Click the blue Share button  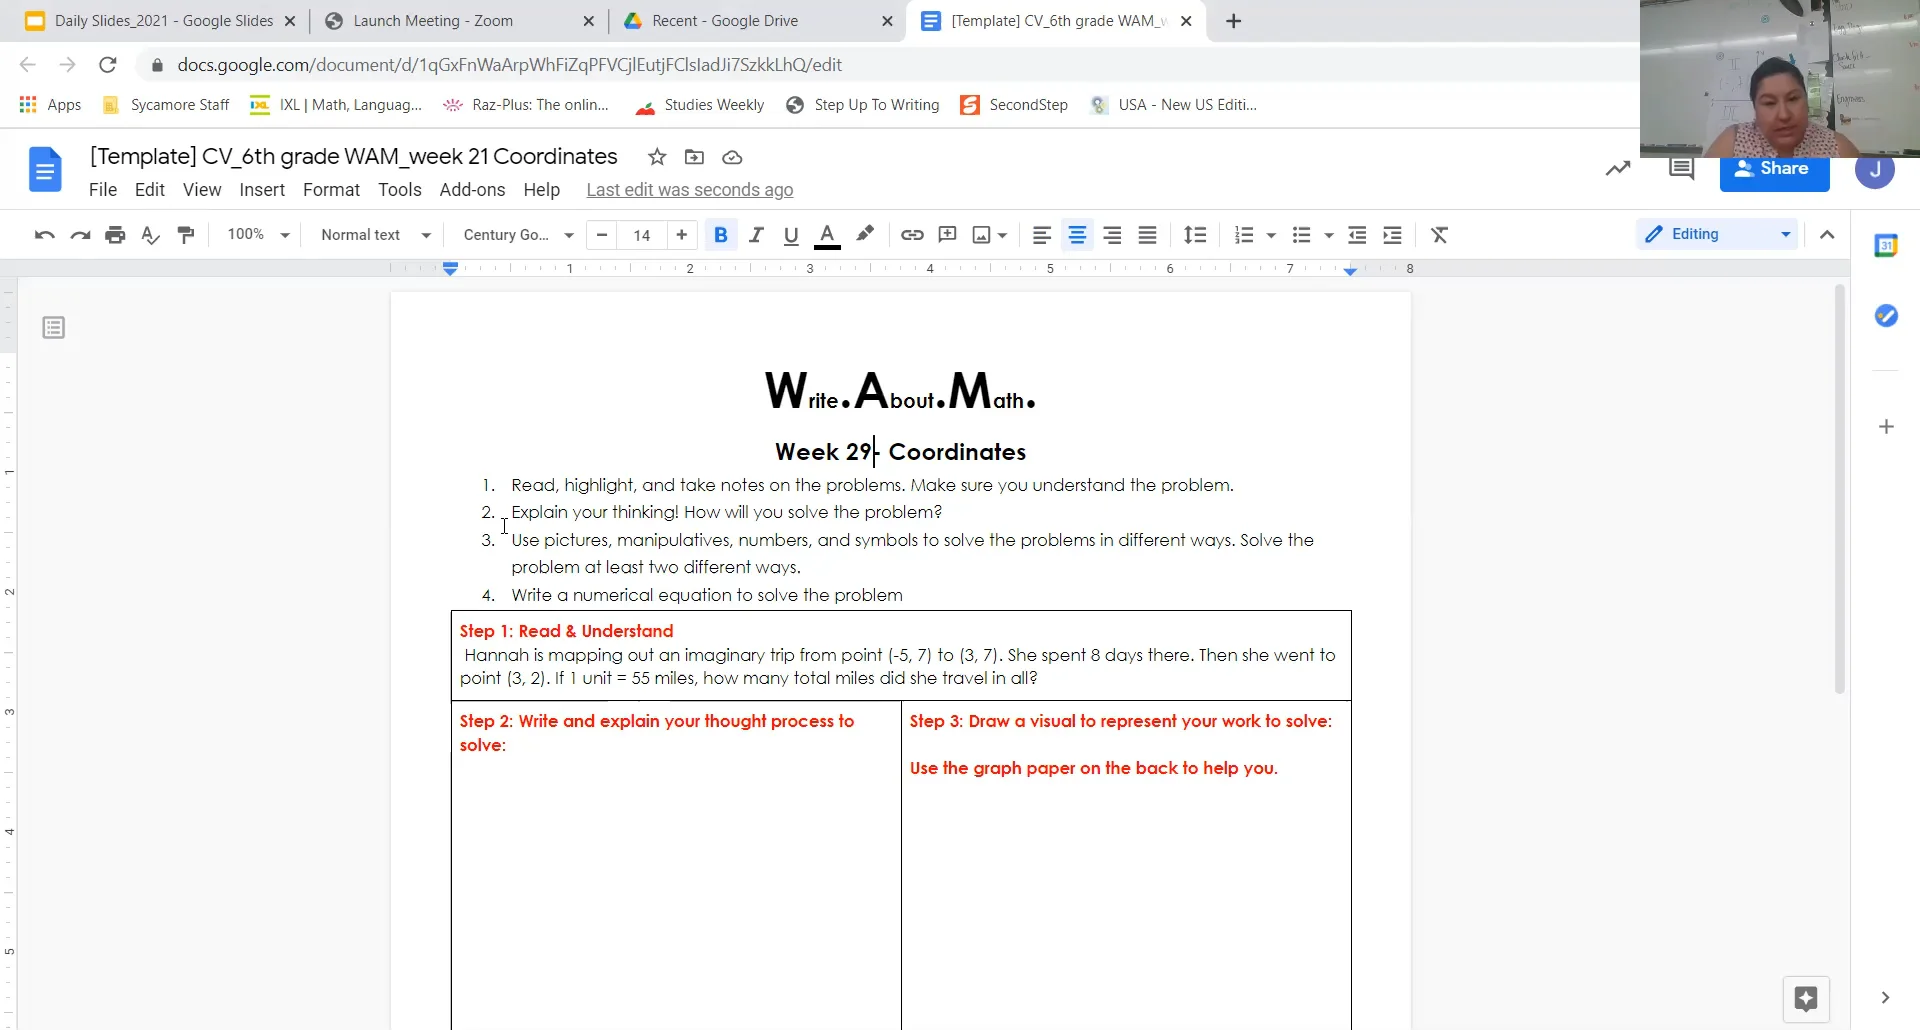pos(1774,170)
